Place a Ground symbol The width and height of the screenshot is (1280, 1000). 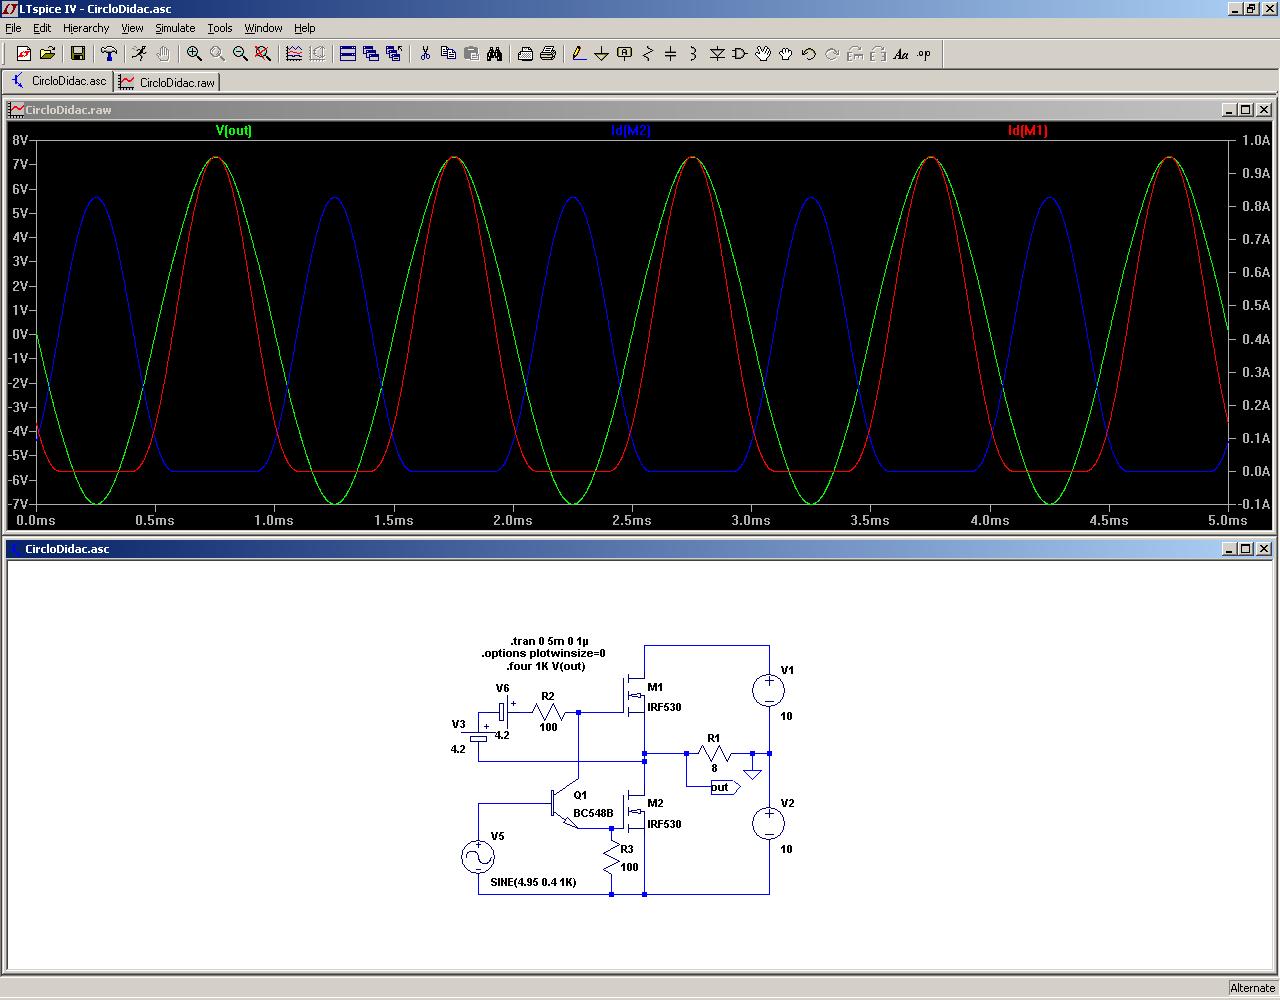601,54
